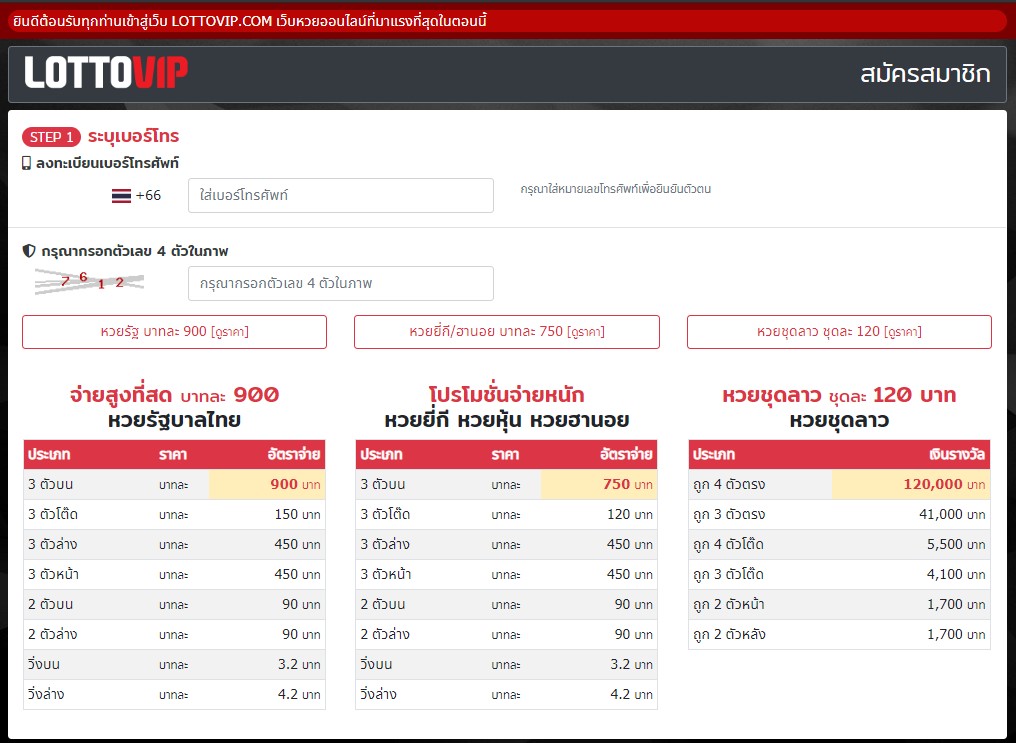Click the welcome announcement banner at top

coord(508,19)
